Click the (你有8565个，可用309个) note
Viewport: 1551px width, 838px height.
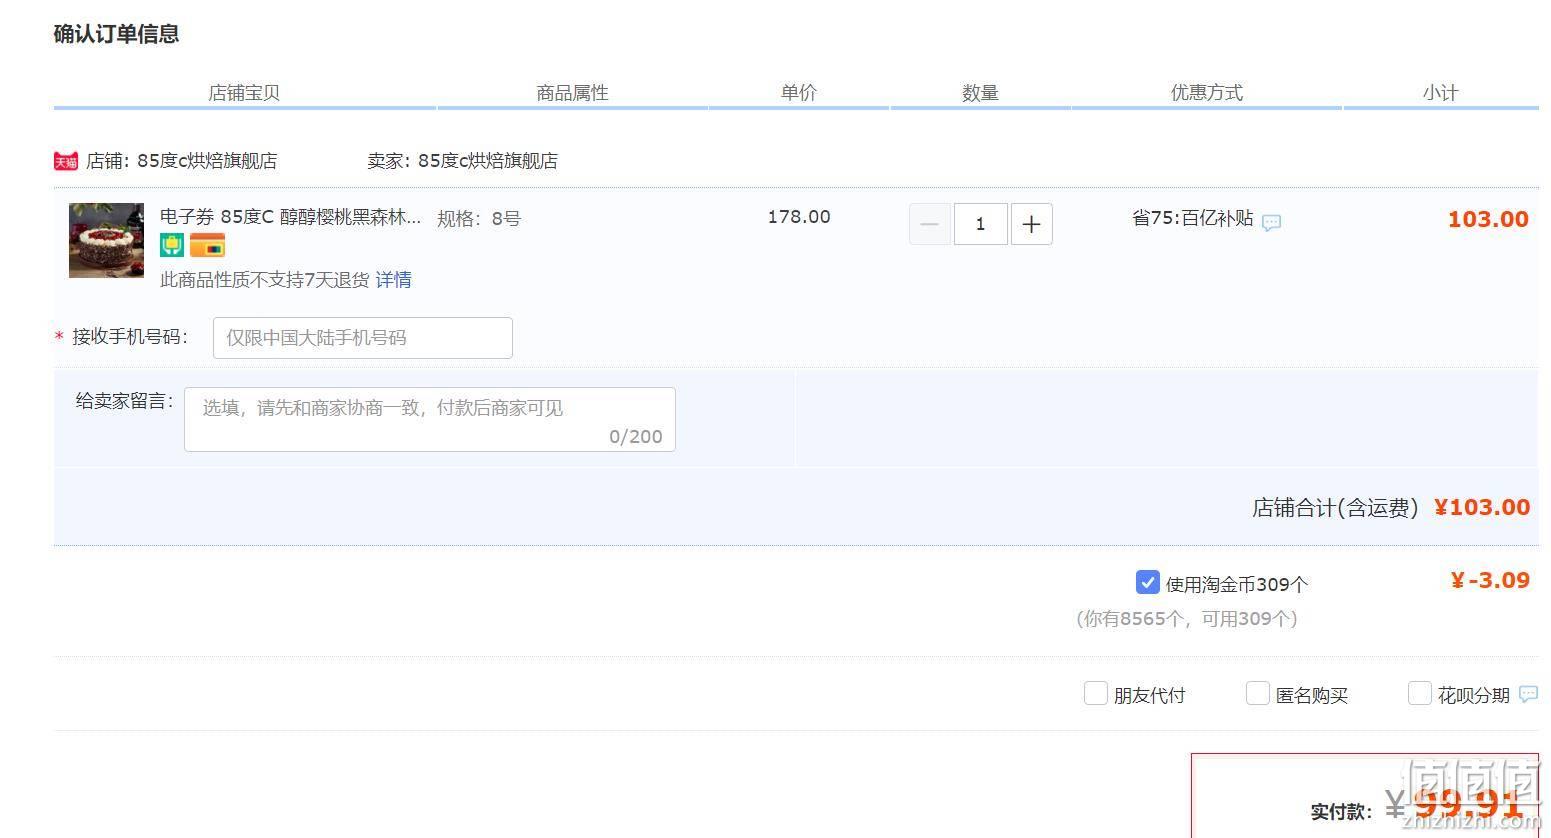(x=1187, y=618)
